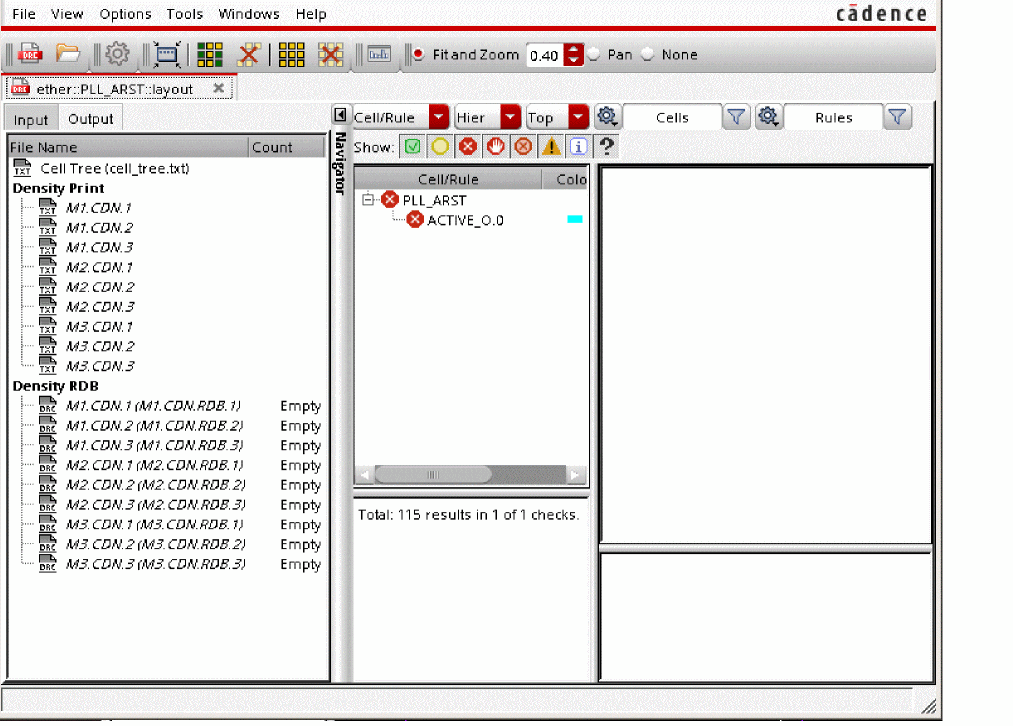Select the green grid markers icon
The width and height of the screenshot is (1013, 726).
pos(209,55)
